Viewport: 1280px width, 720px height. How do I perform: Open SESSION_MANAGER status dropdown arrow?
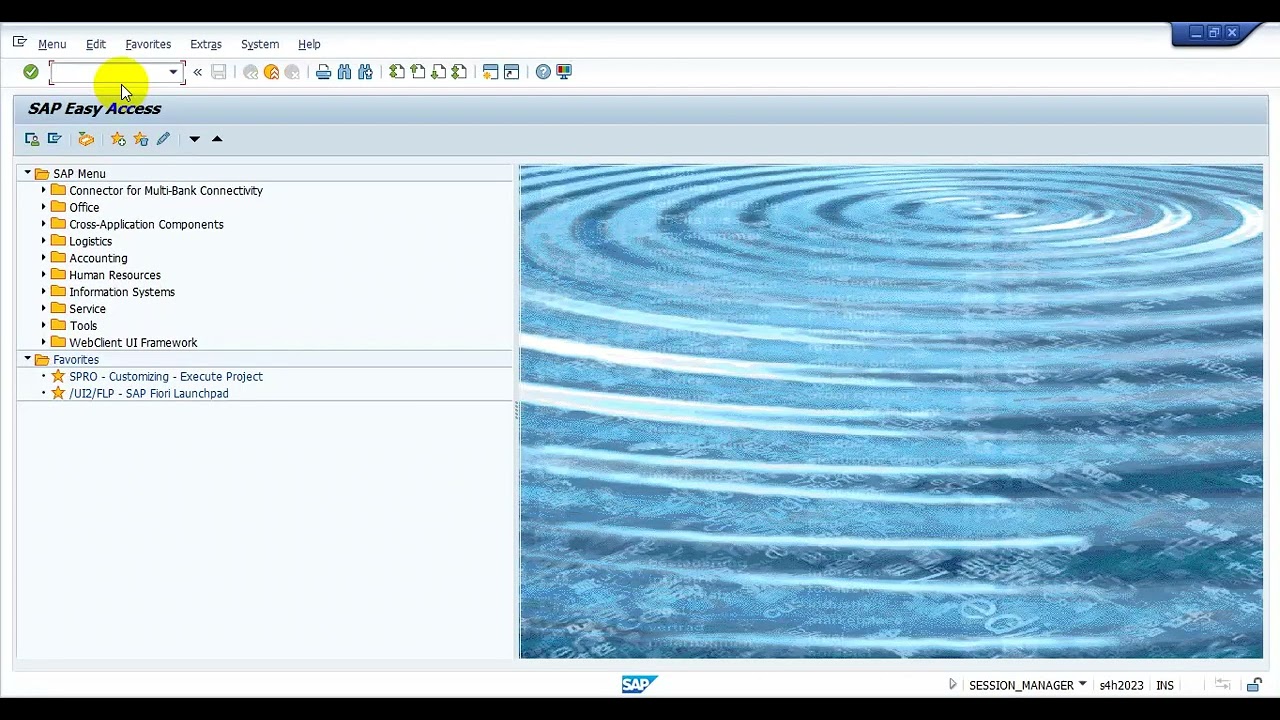click(1082, 685)
